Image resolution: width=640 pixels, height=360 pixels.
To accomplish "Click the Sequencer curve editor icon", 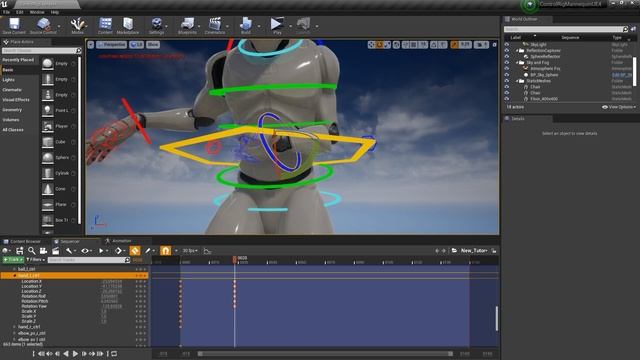I will click(207, 251).
